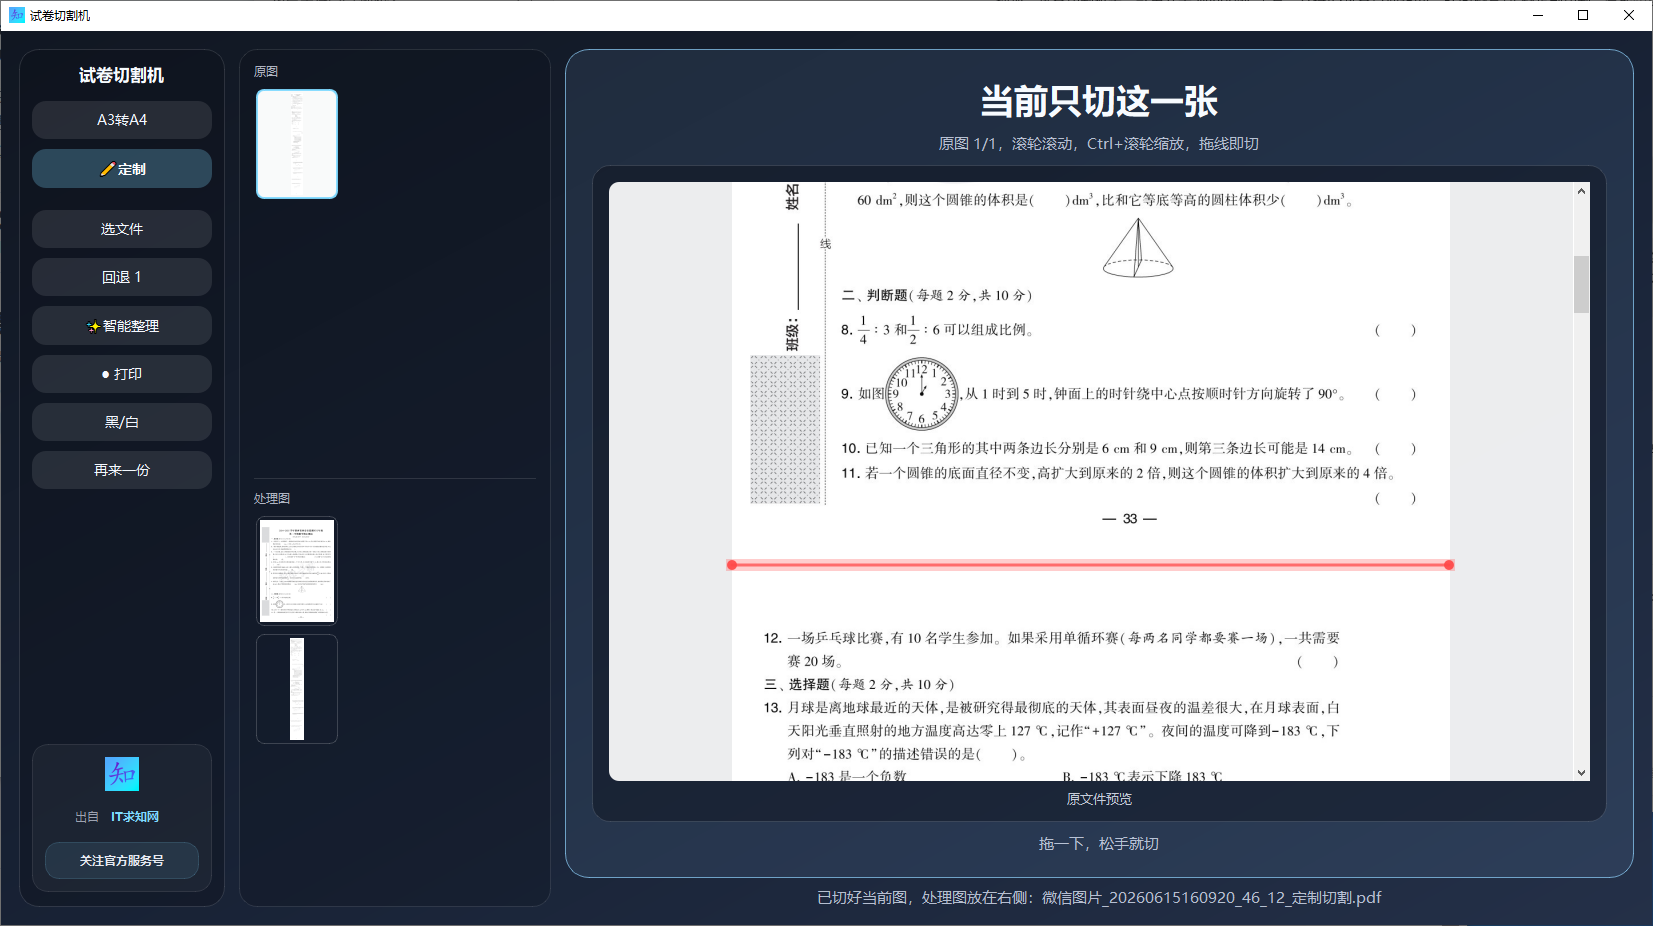Select the 原图 source page thumbnail
Viewport: 1653px width, 926px height.
pos(297,144)
